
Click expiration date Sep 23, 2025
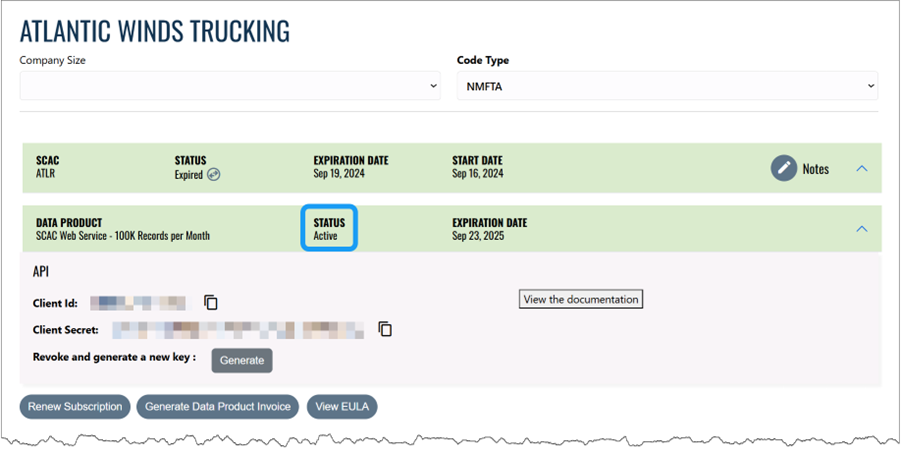tap(478, 235)
